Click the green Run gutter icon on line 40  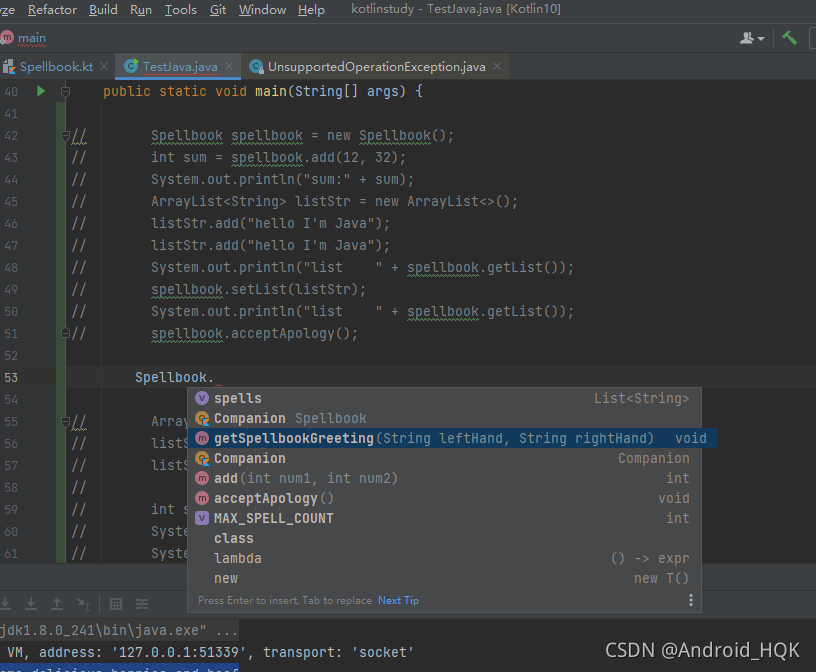click(x=41, y=92)
